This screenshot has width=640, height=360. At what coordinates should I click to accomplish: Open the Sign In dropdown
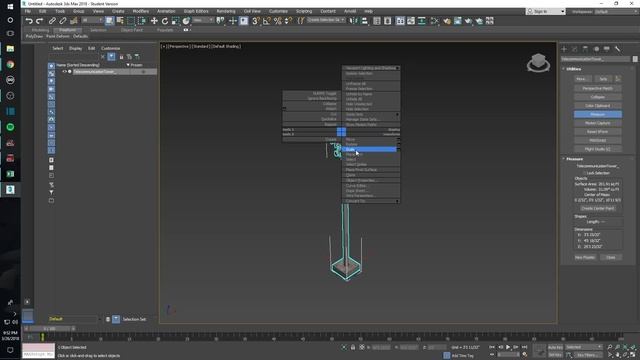pyautogui.click(x=546, y=11)
